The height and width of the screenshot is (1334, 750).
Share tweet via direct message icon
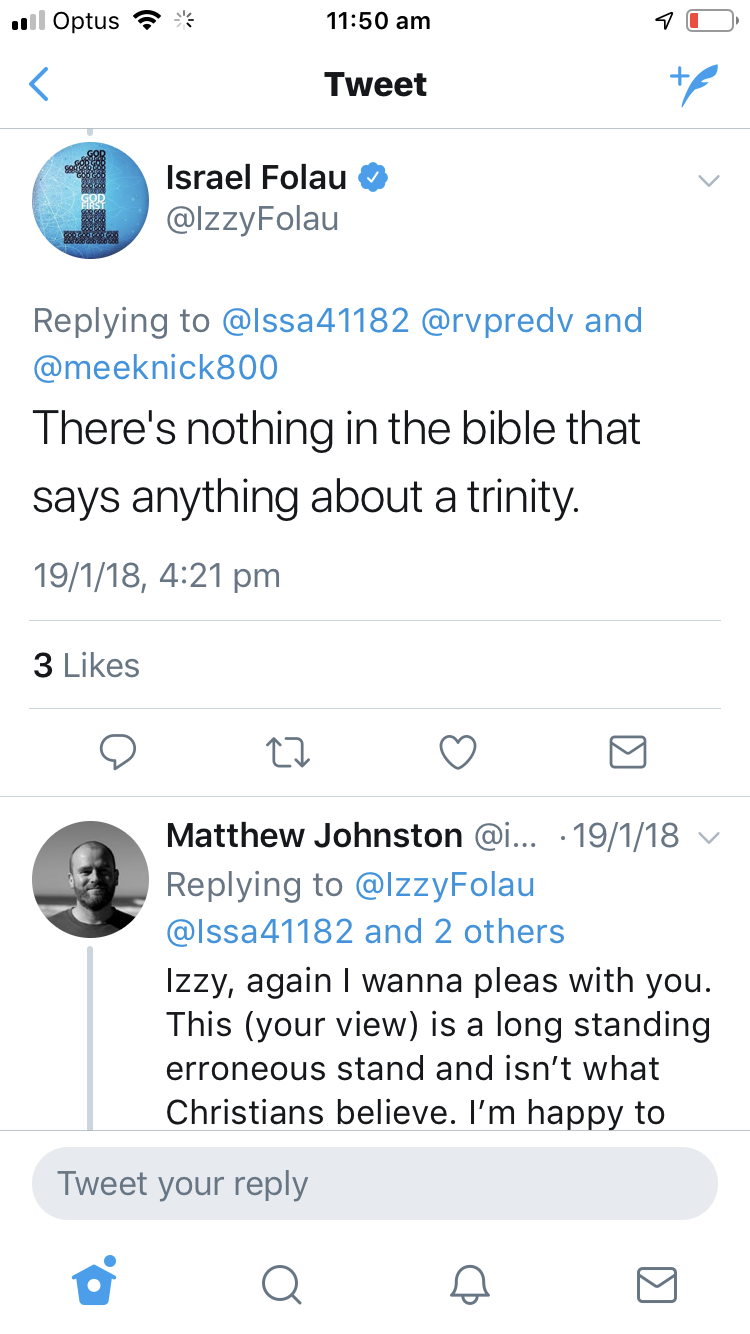tap(628, 751)
